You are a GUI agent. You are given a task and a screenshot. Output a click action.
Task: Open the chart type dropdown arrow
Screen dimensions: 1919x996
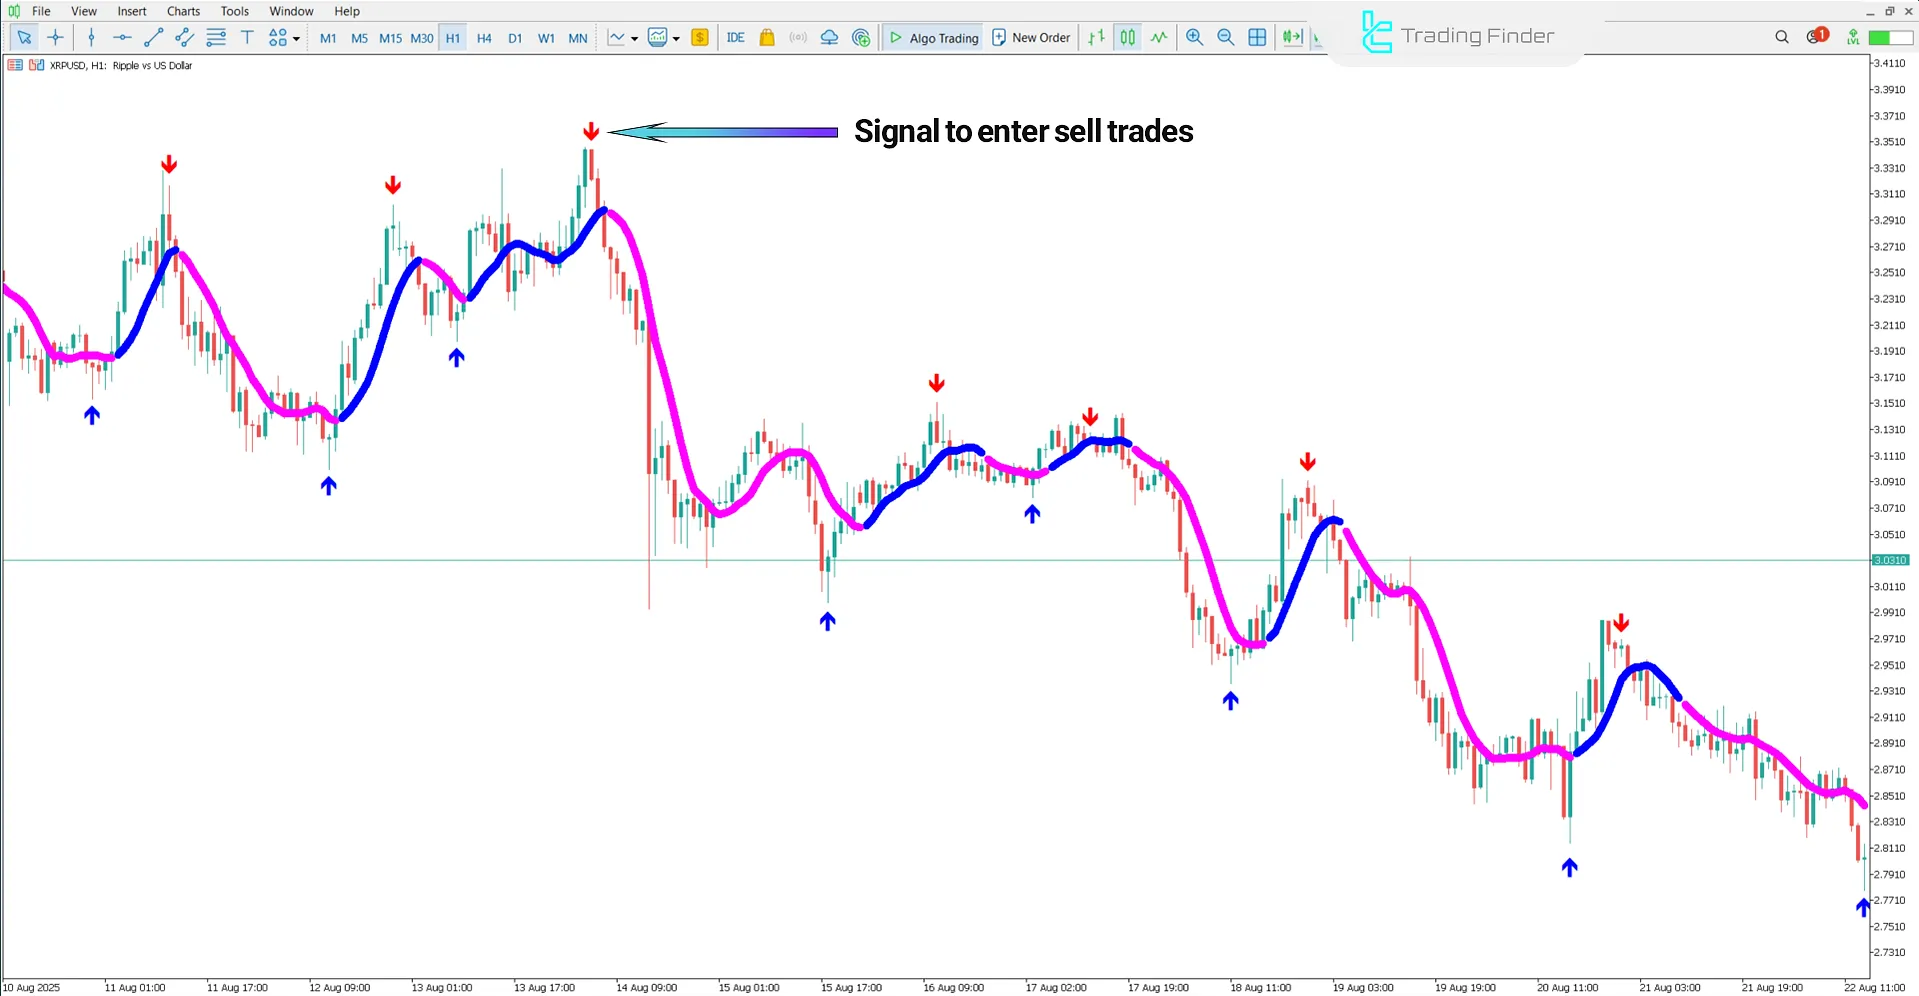click(x=634, y=37)
